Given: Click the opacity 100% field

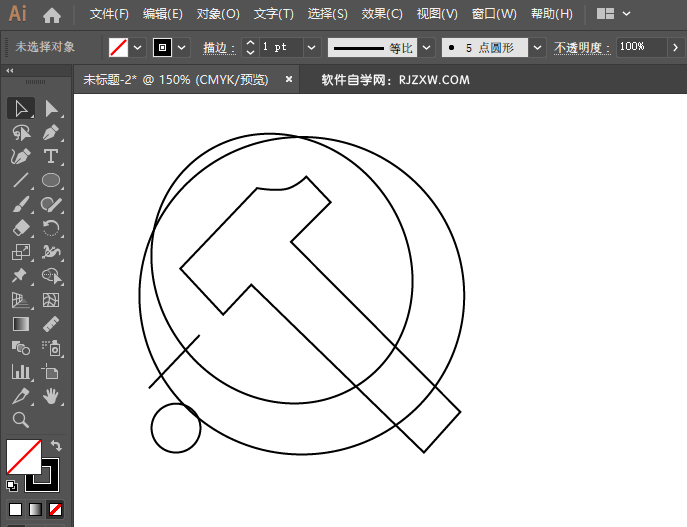Looking at the screenshot, I should [641, 47].
